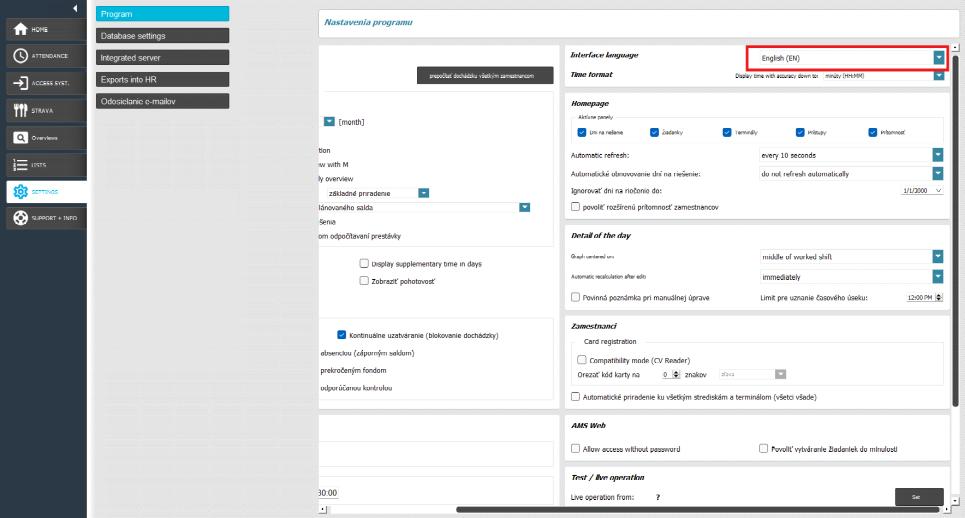The height and width of the screenshot is (518, 965).
Task: Switch to Exports into HR tab
Action: 164,79
